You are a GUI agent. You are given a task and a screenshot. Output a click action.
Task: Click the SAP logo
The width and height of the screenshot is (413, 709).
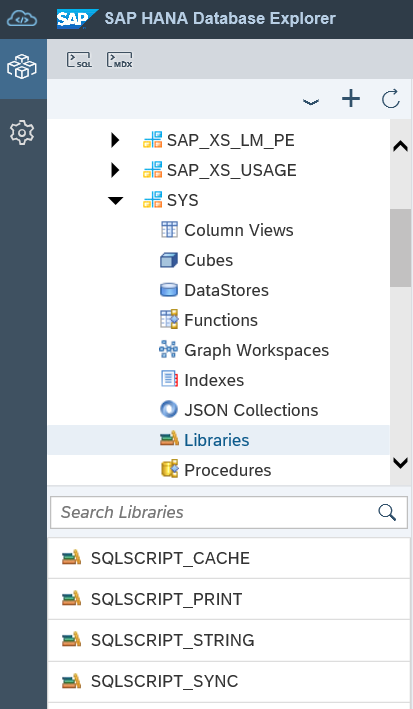click(x=77, y=19)
